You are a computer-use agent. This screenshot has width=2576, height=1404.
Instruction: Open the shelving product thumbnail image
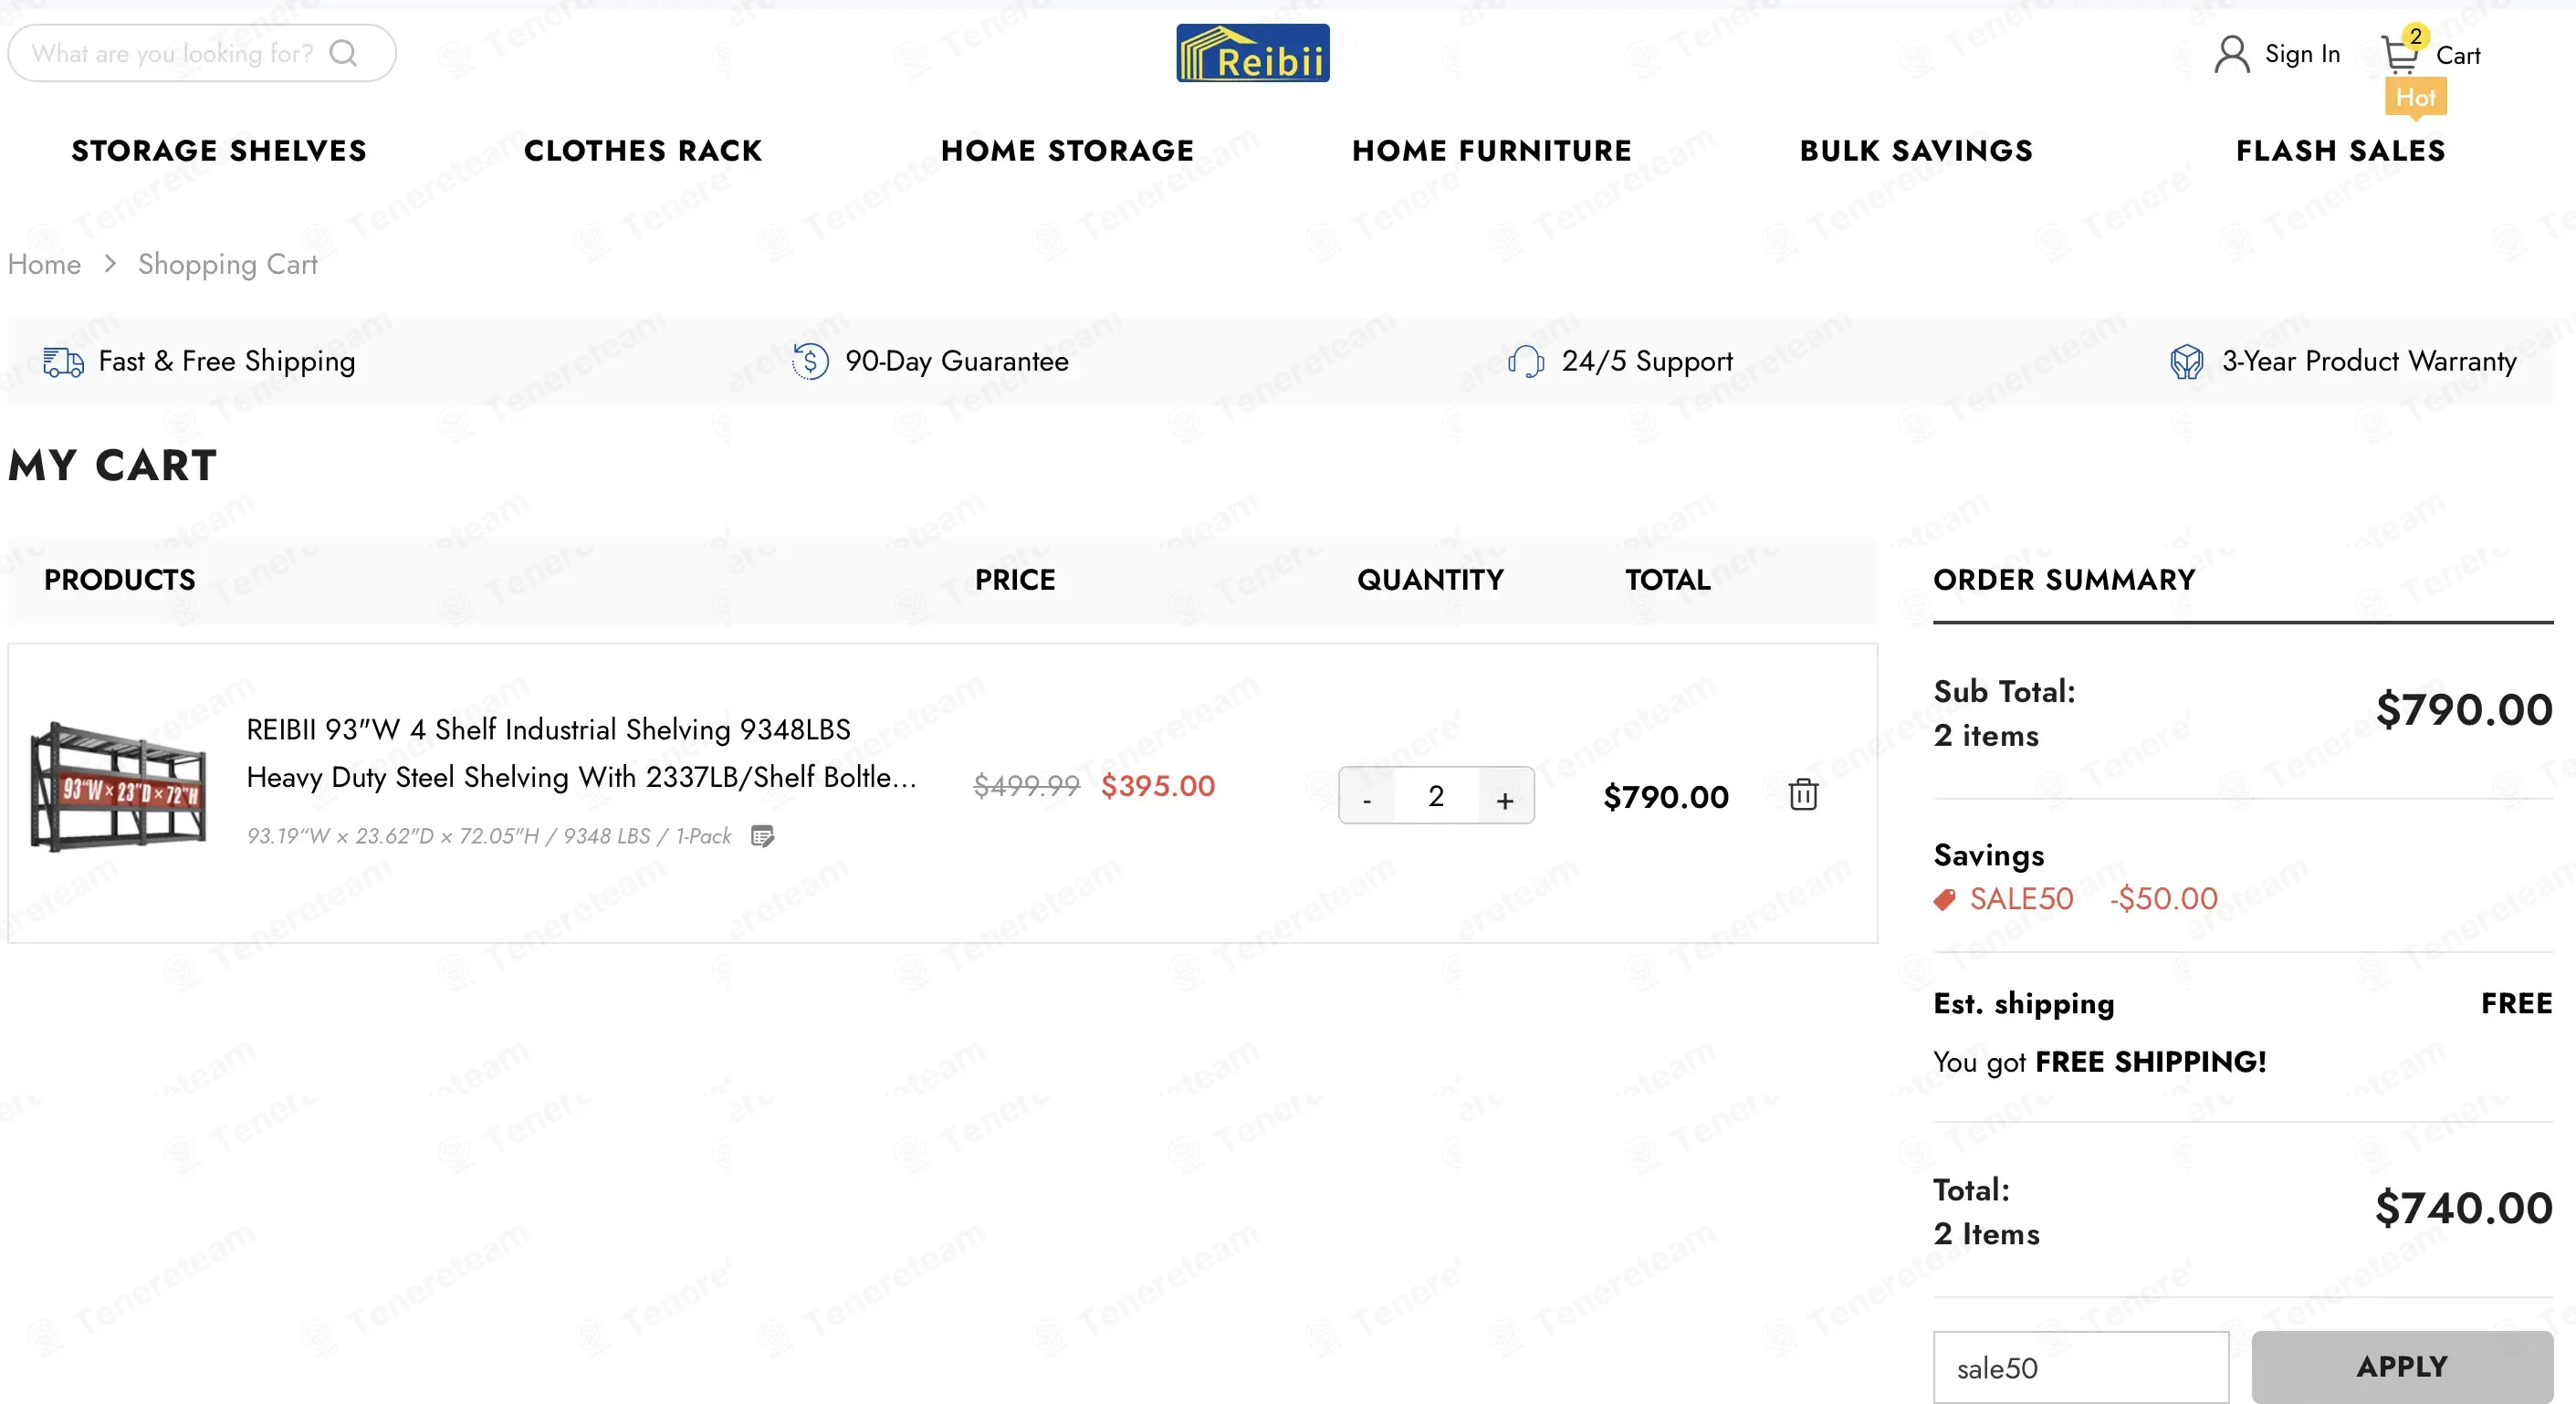coord(118,789)
